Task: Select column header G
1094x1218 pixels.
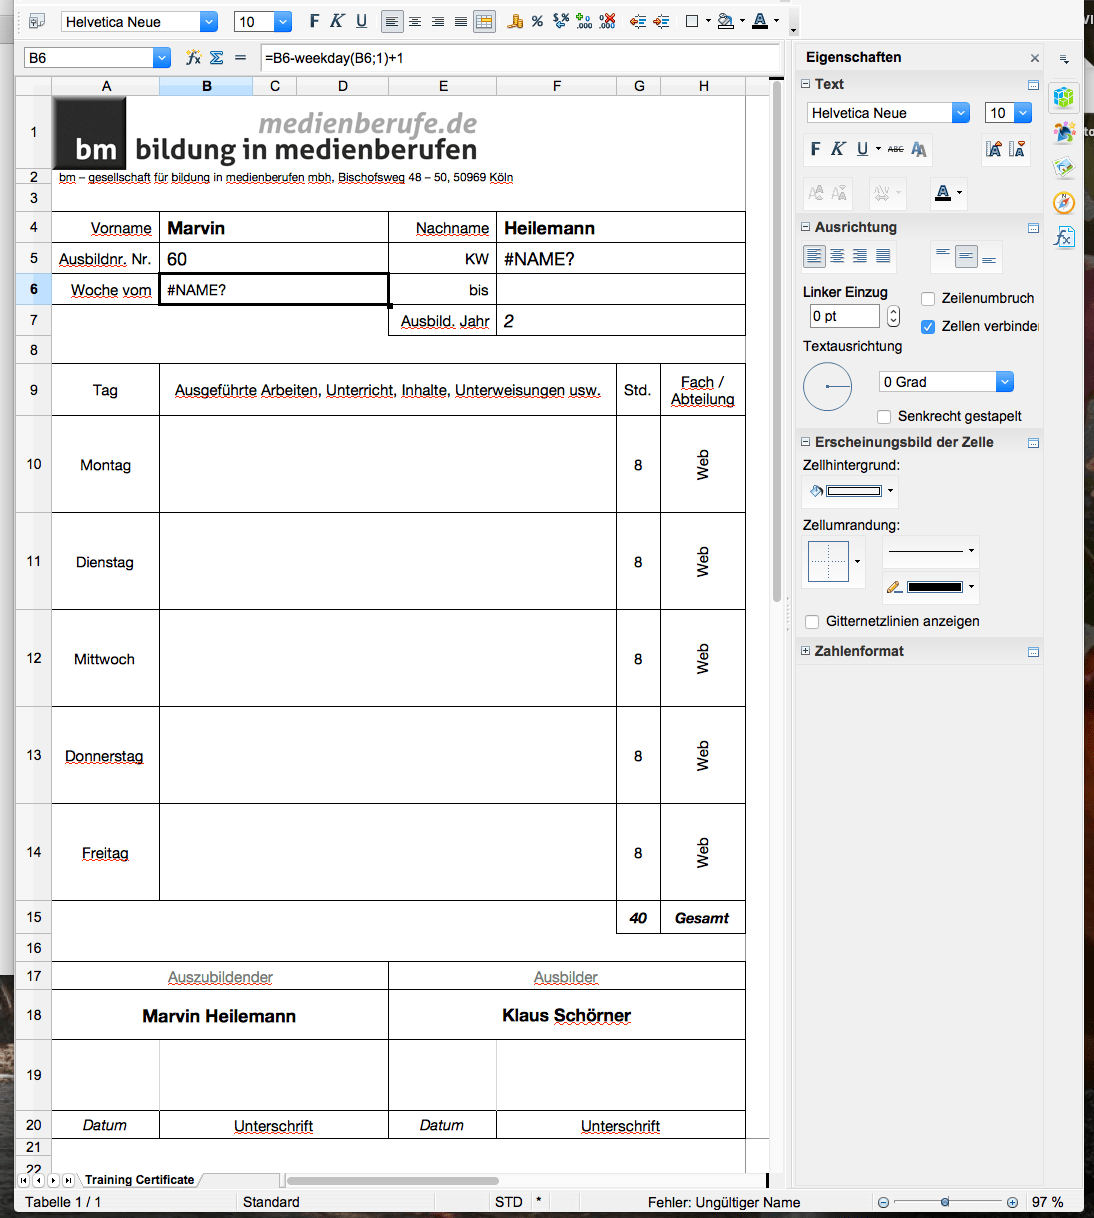Action: coord(639,86)
